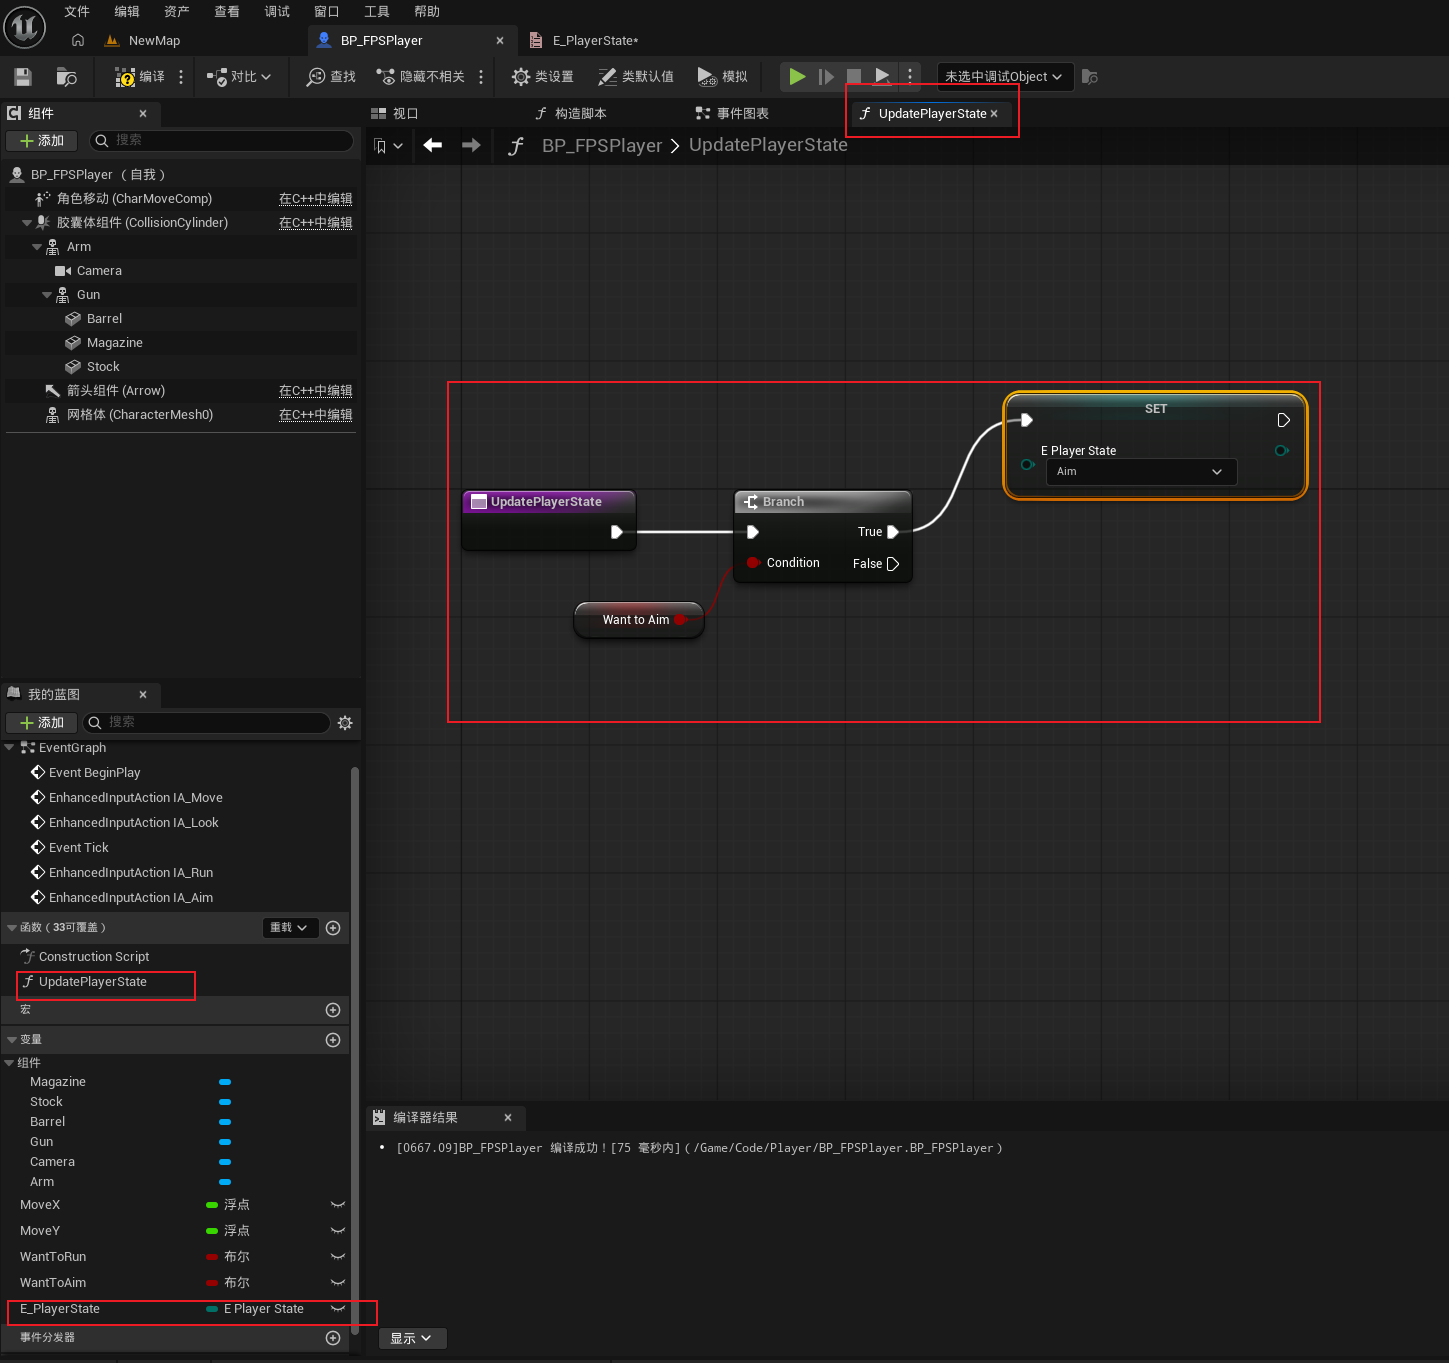The image size is (1449, 1363).
Task: Toggle MoveX variable instance-editable eye
Action: (338, 1205)
